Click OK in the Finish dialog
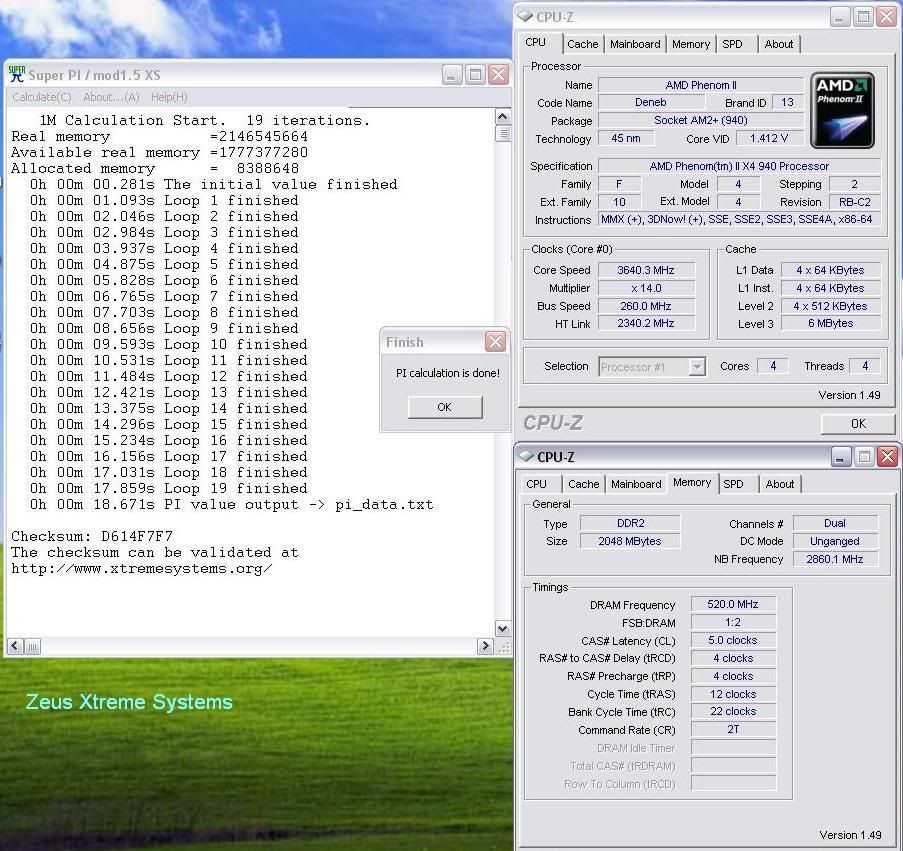Screen dimensions: 903x851 445,407
